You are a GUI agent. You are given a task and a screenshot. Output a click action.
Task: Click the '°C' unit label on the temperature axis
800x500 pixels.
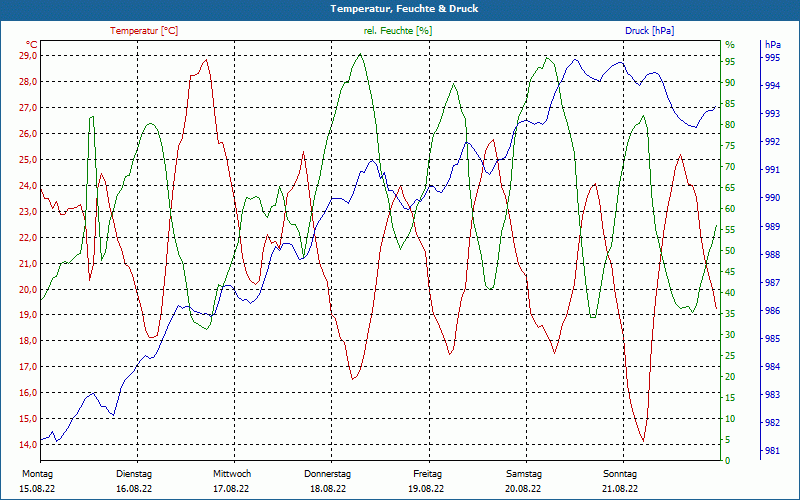32,44
